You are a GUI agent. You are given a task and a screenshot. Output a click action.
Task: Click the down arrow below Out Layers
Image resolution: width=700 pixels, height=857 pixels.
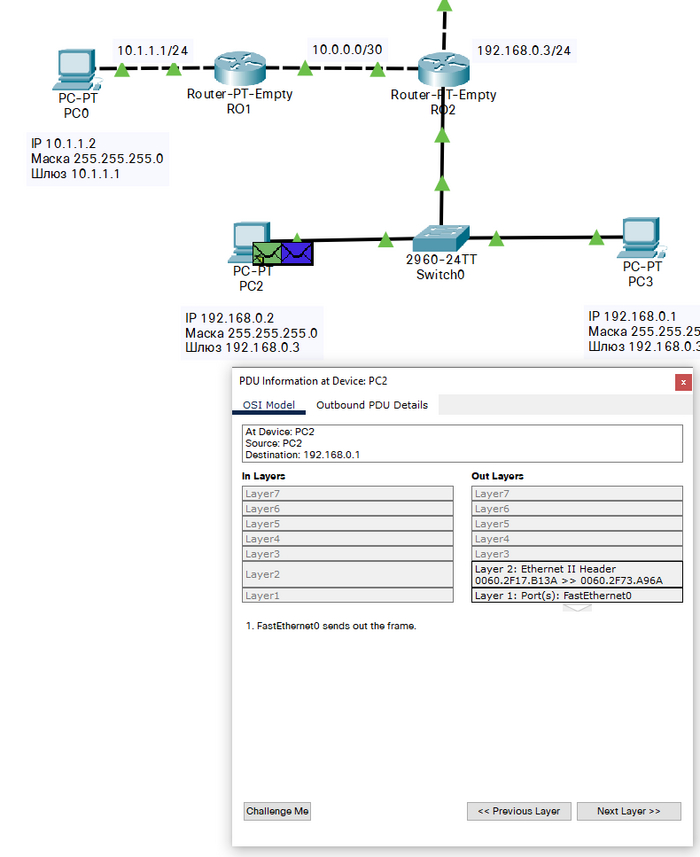pos(577,607)
